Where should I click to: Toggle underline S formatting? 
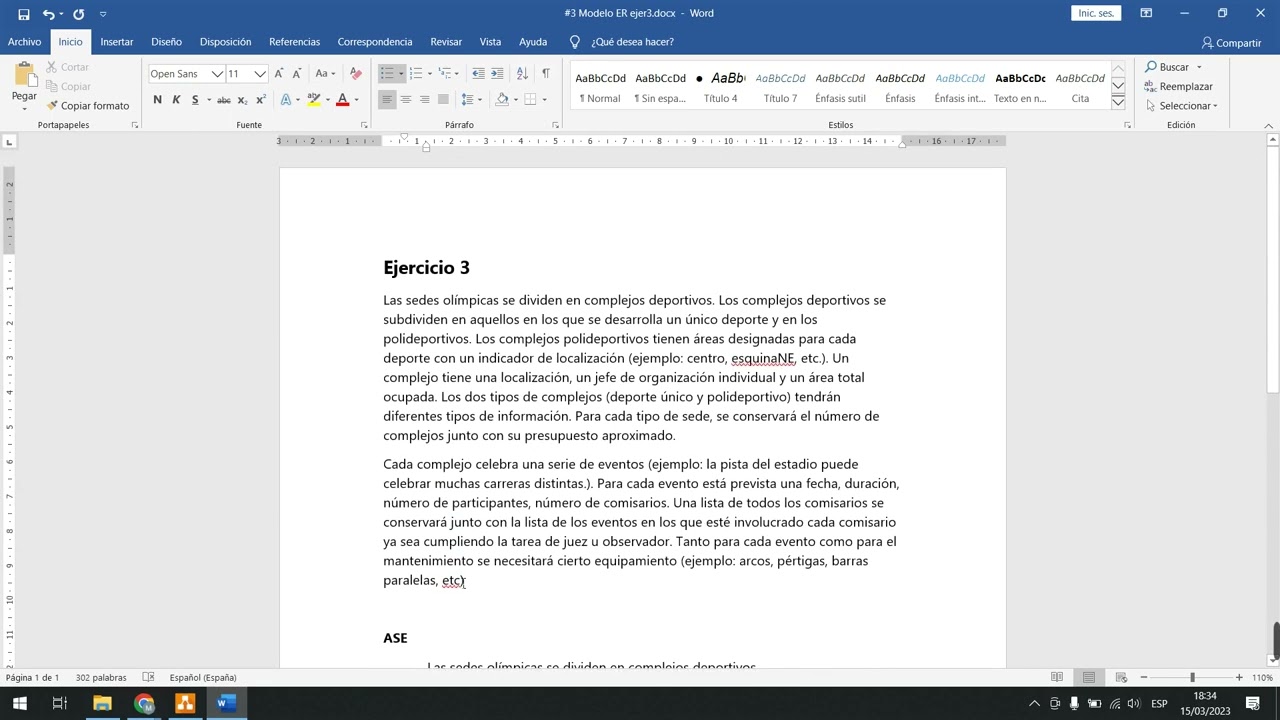point(195,100)
